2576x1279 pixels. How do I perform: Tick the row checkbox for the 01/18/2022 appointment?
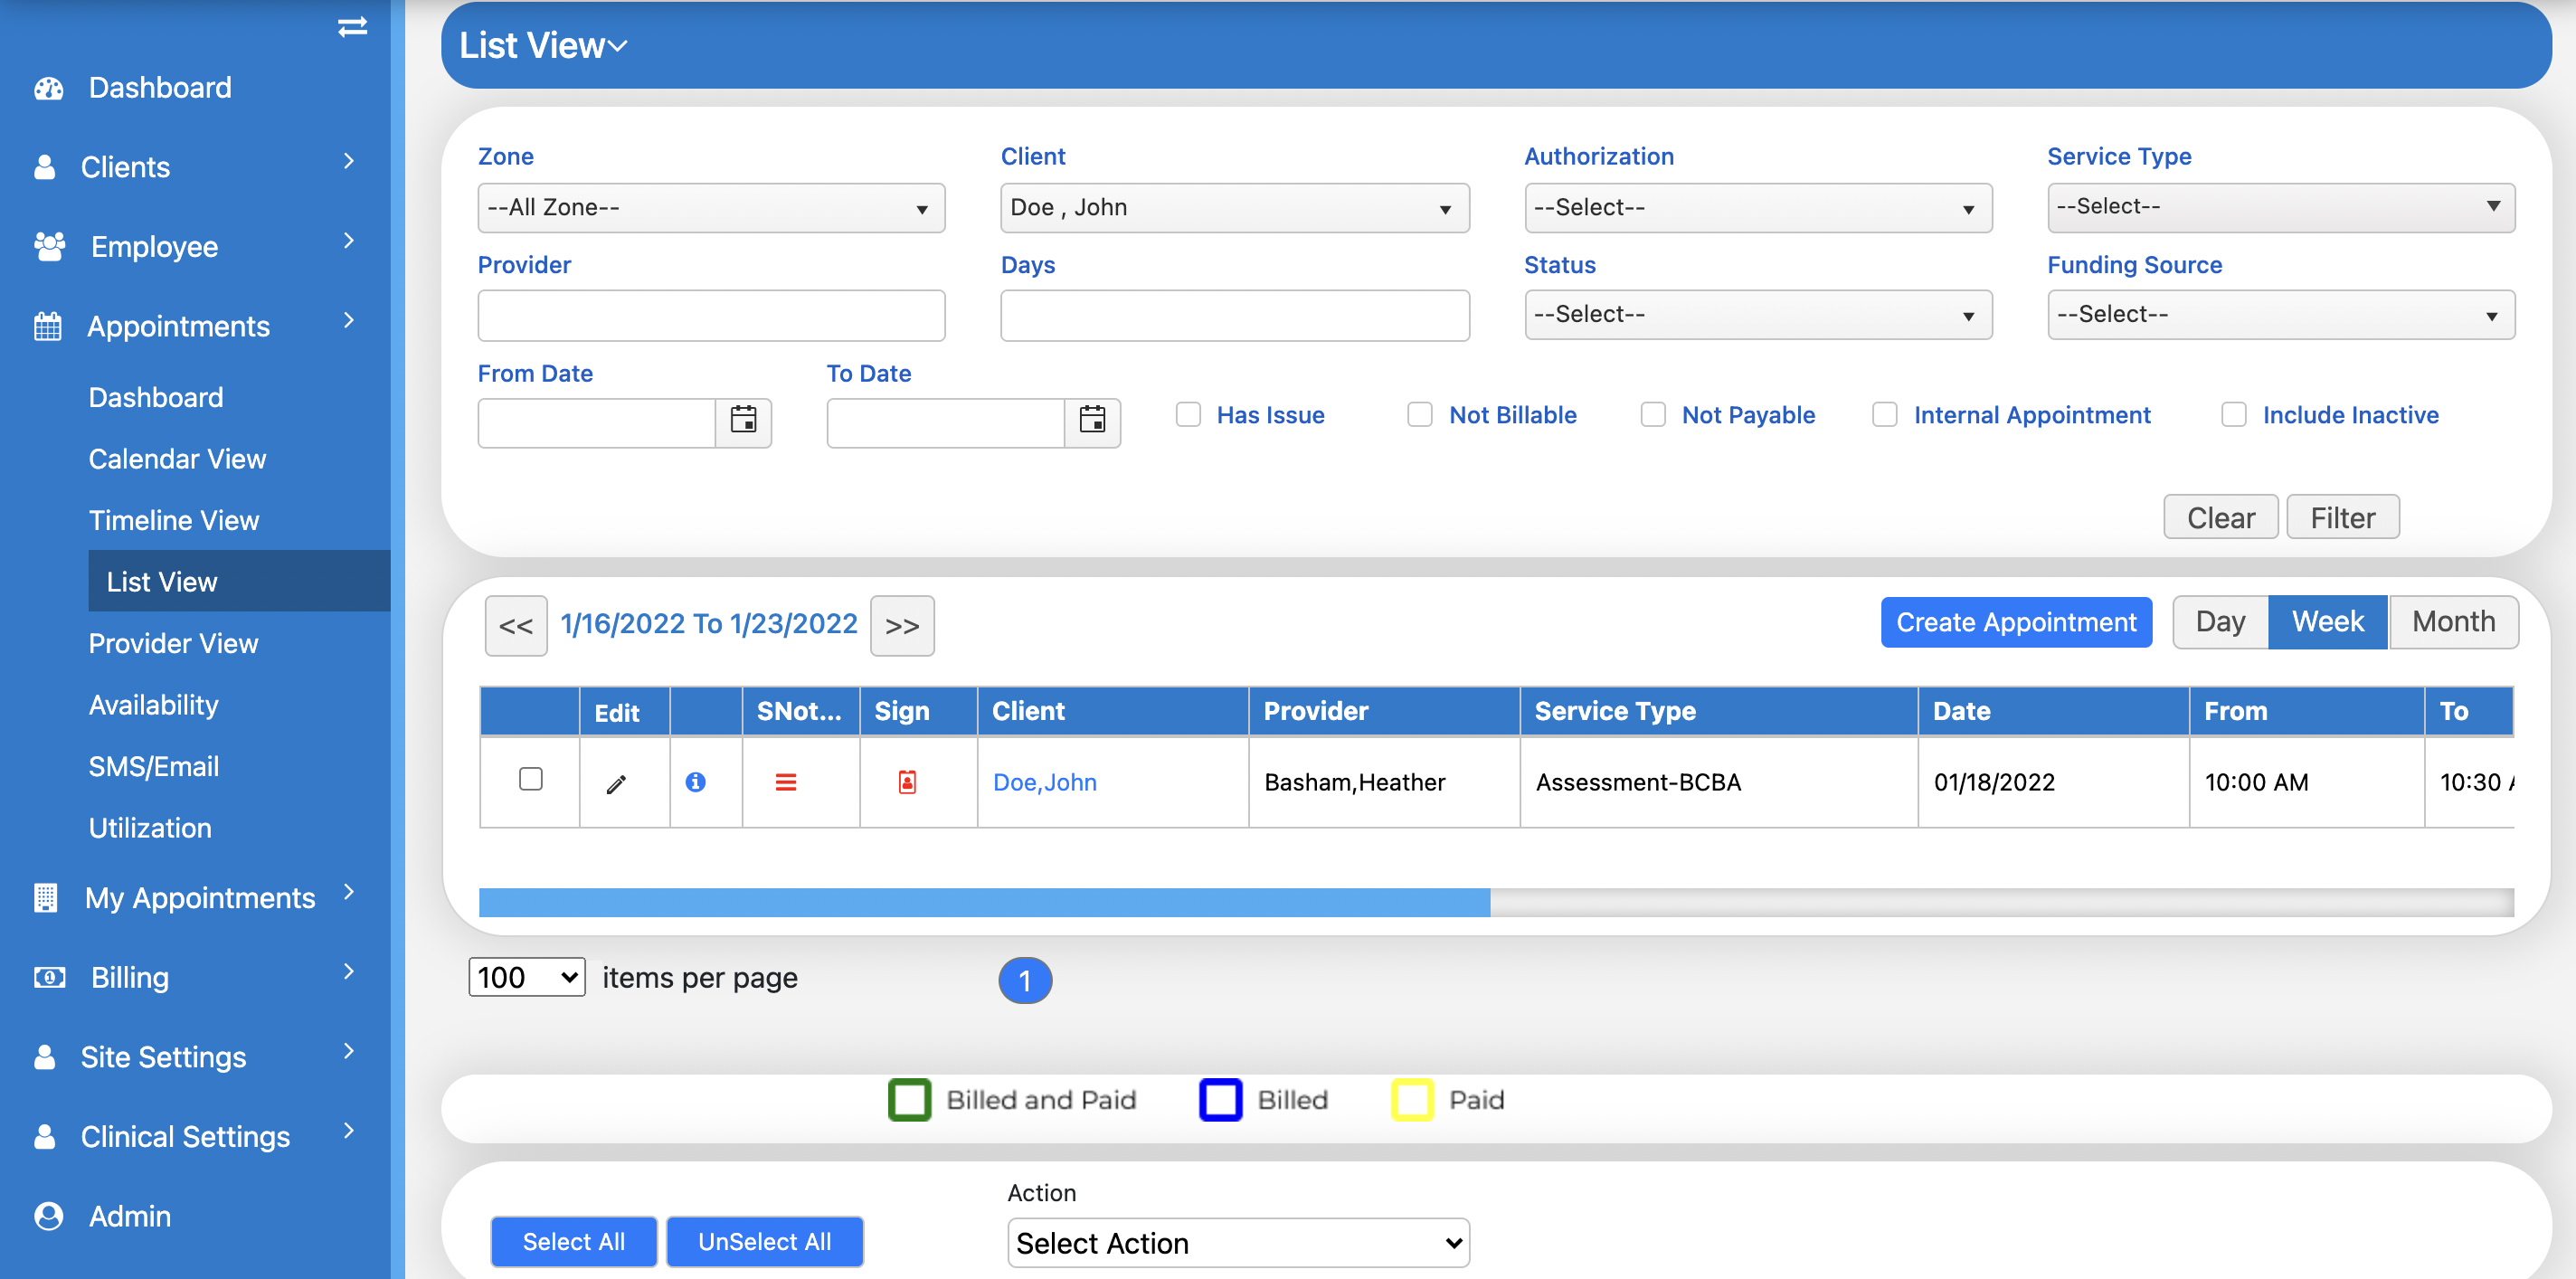point(530,779)
